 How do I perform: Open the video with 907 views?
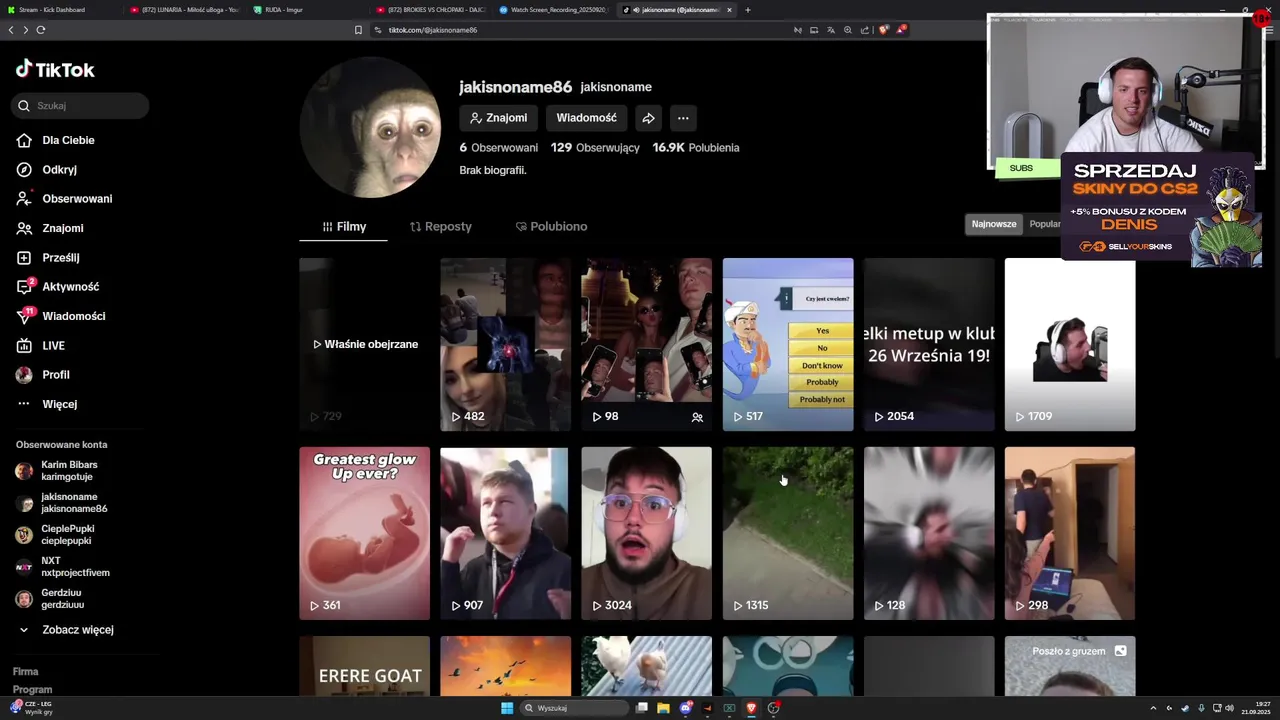(505, 533)
